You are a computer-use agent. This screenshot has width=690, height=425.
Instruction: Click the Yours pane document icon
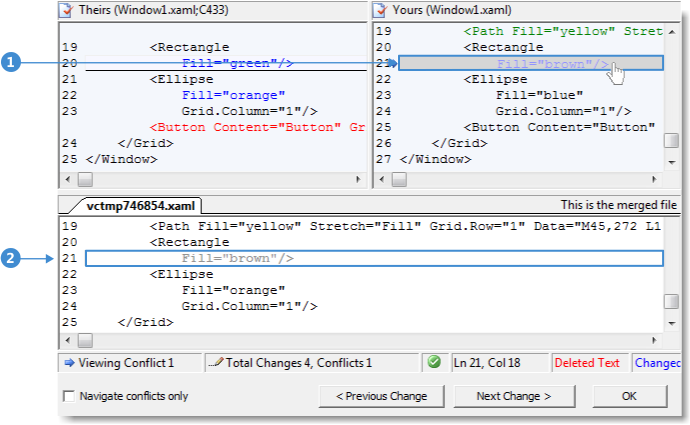[x=380, y=10]
